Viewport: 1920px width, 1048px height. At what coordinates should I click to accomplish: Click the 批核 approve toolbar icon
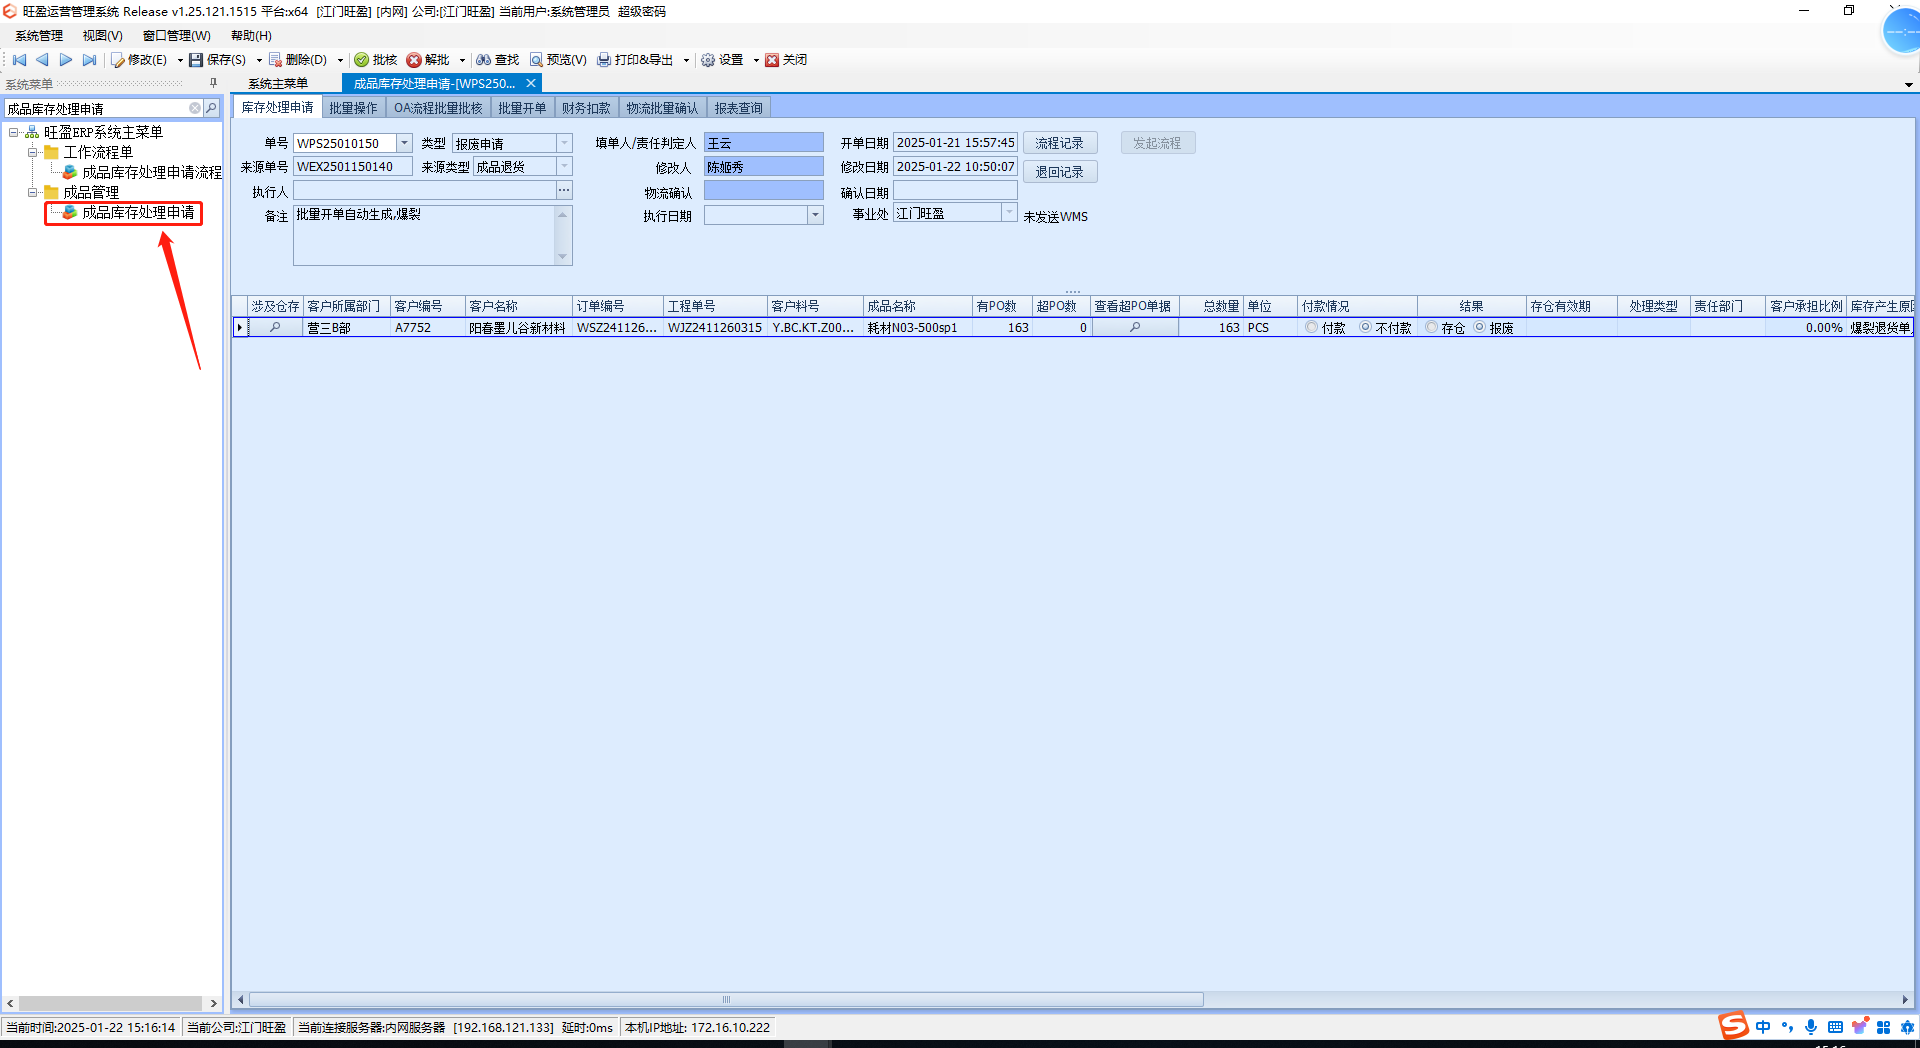click(x=362, y=60)
